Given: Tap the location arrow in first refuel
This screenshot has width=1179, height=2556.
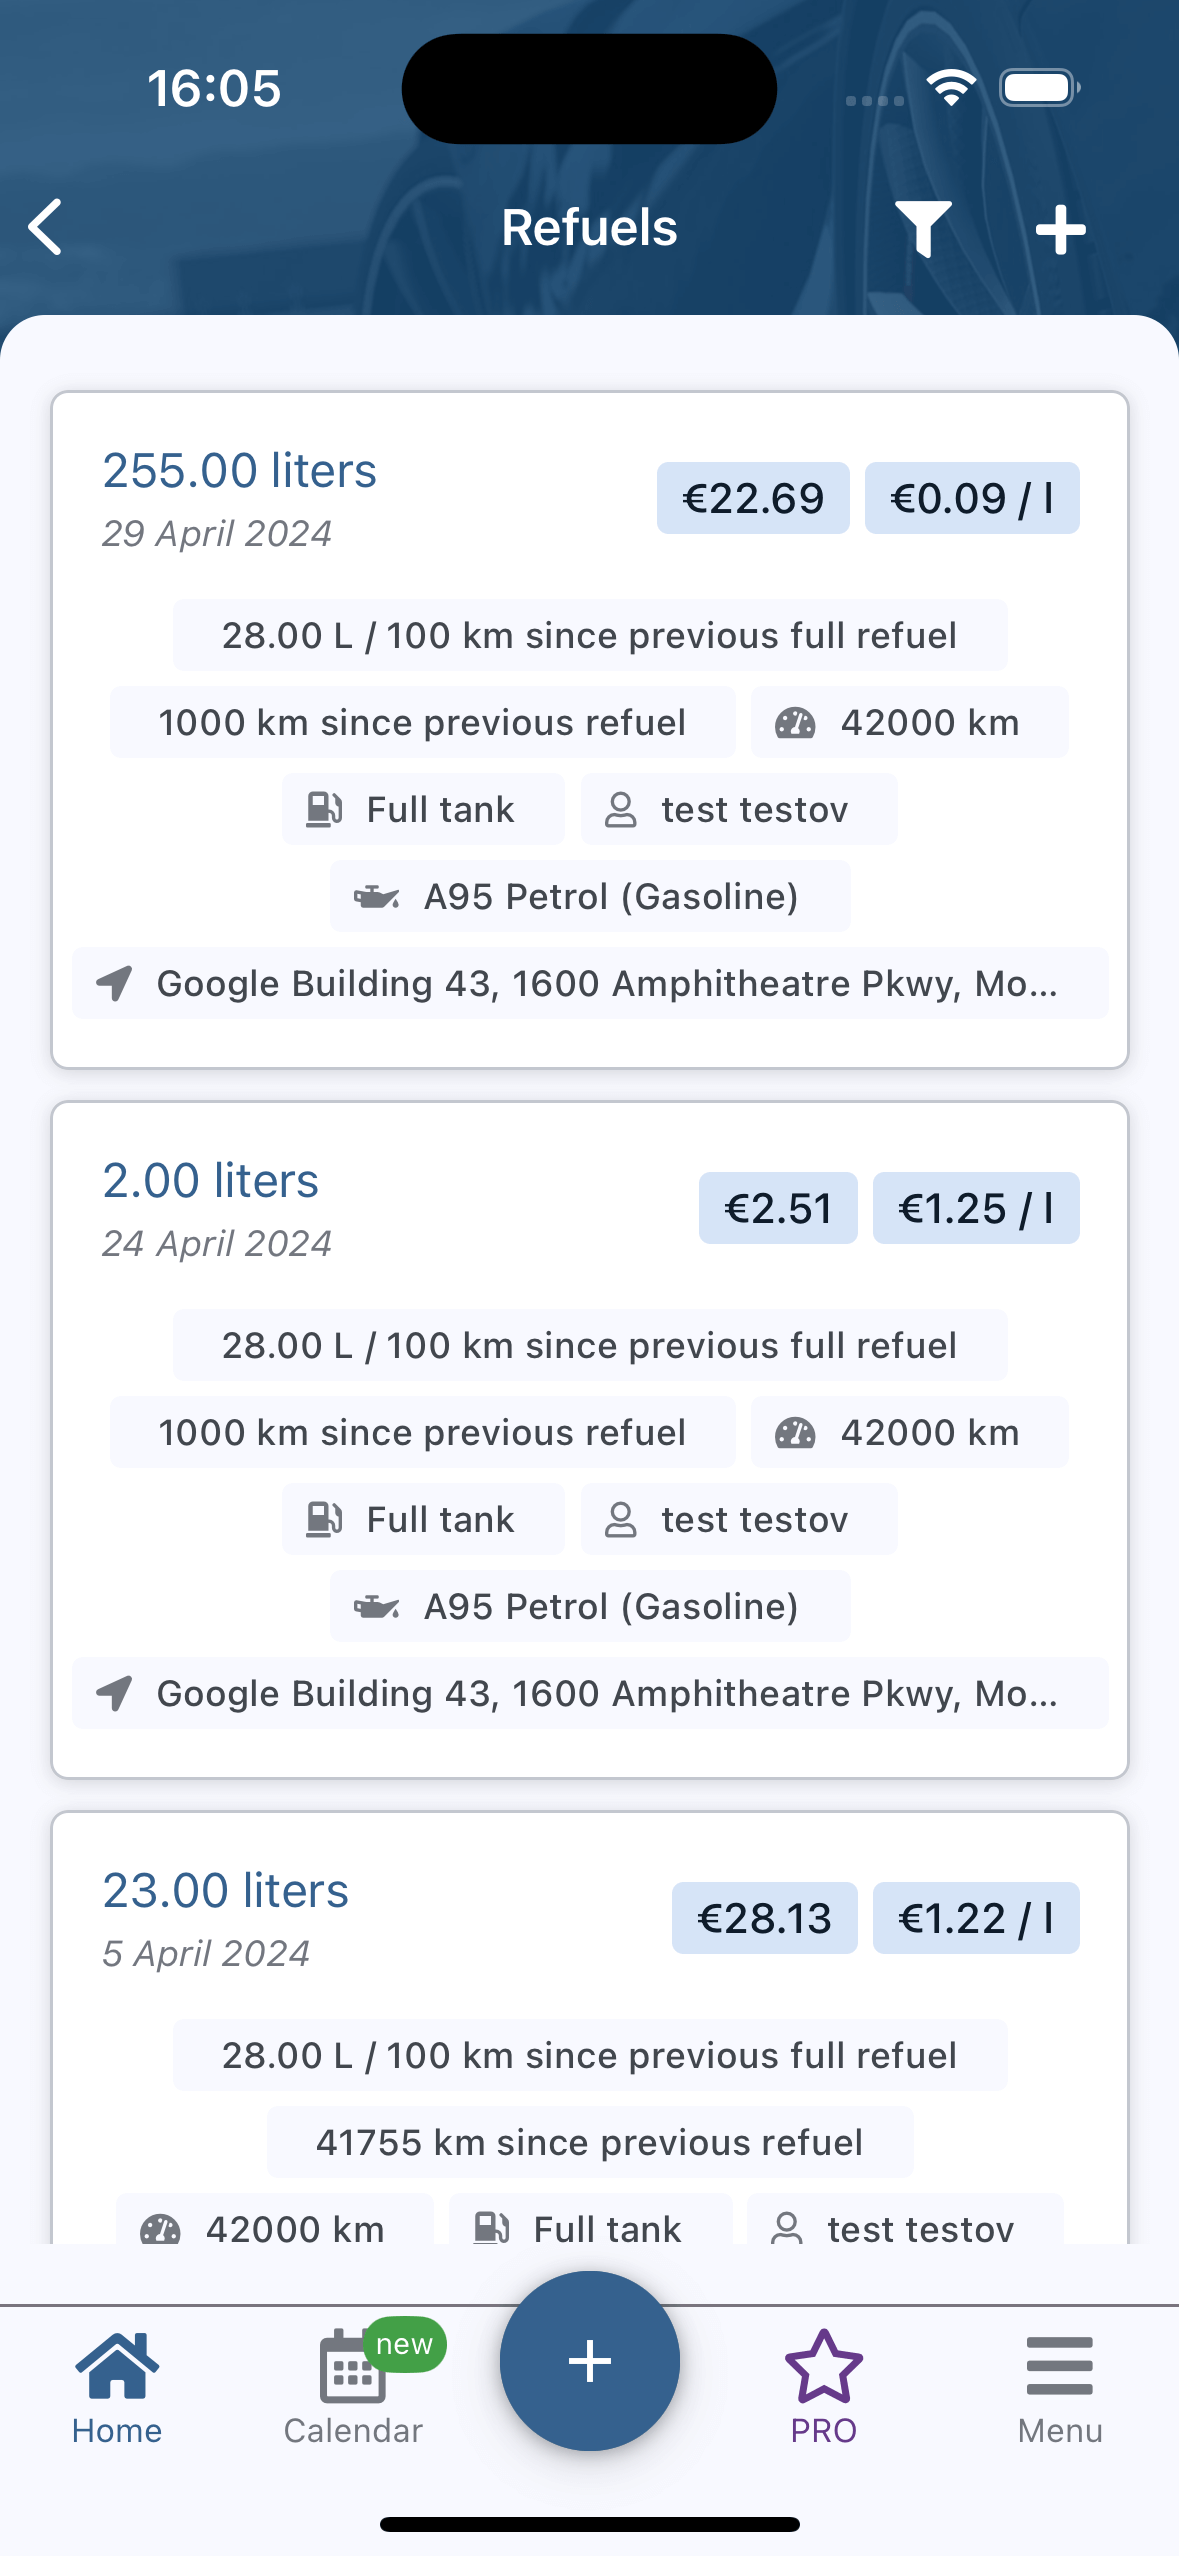Looking at the screenshot, I should (x=114, y=983).
